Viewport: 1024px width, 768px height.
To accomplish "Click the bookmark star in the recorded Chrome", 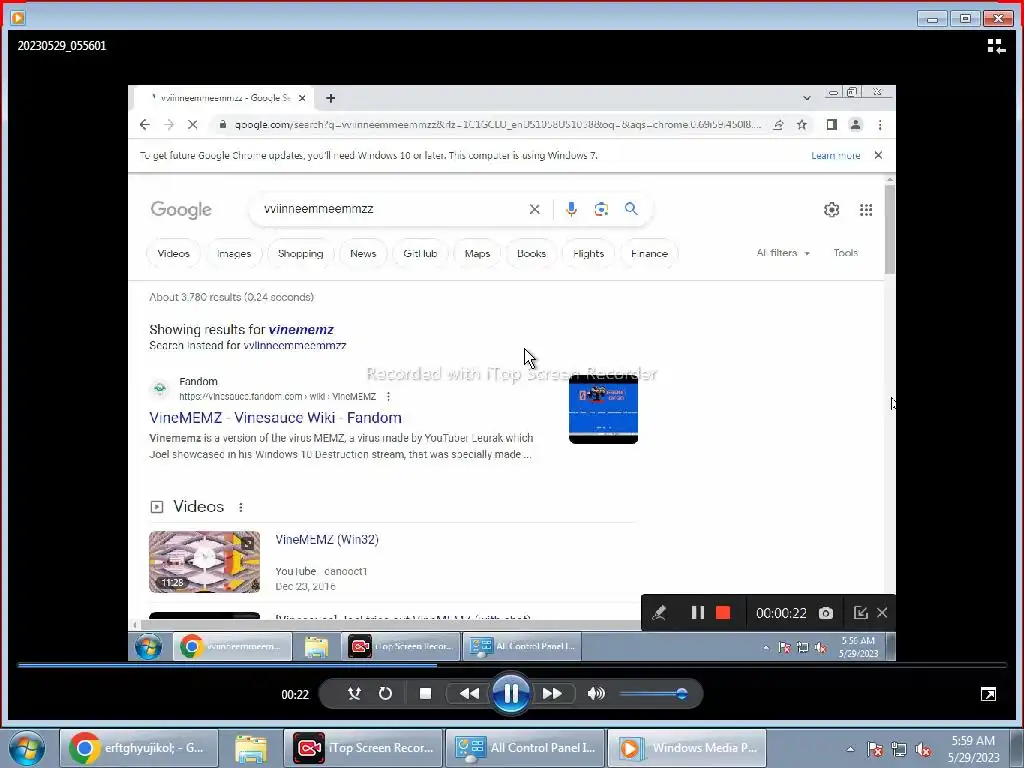I will click(x=801, y=124).
